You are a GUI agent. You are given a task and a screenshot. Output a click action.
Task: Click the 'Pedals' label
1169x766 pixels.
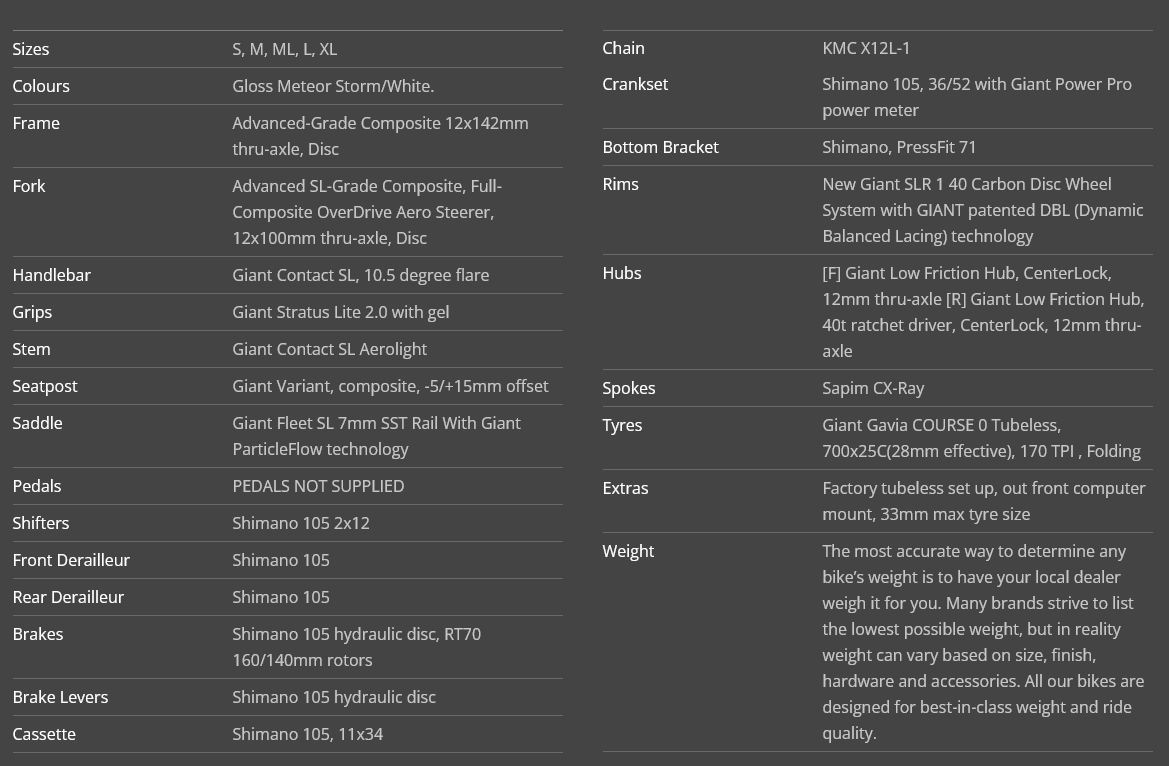[37, 486]
